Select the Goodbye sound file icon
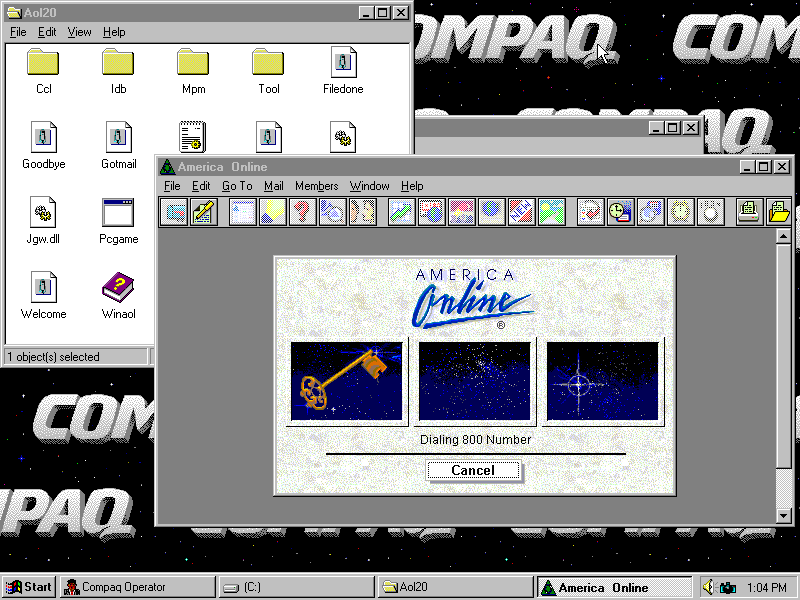This screenshot has height=600, width=800. click(x=43, y=146)
